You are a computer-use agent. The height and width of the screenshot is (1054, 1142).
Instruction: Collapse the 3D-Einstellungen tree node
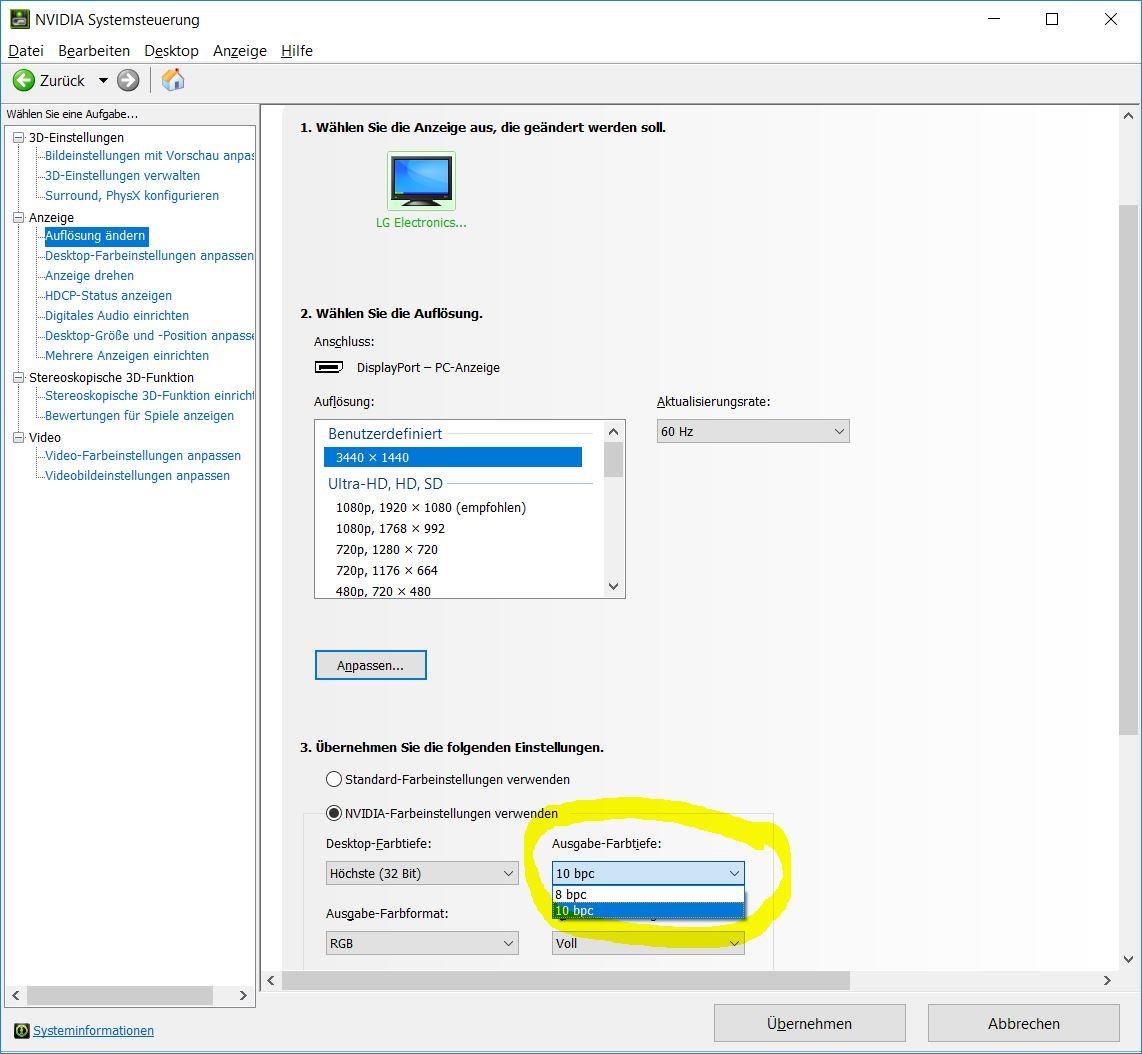[19, 137]
